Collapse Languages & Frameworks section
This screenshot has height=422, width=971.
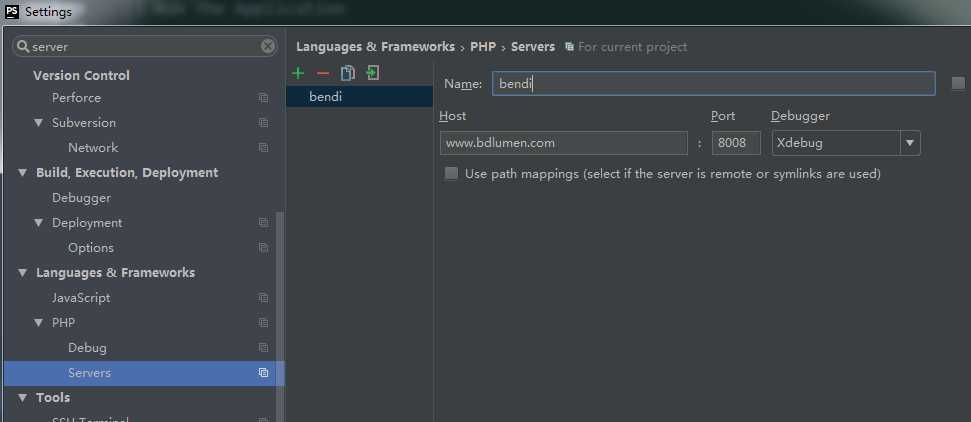pos(23,273)
